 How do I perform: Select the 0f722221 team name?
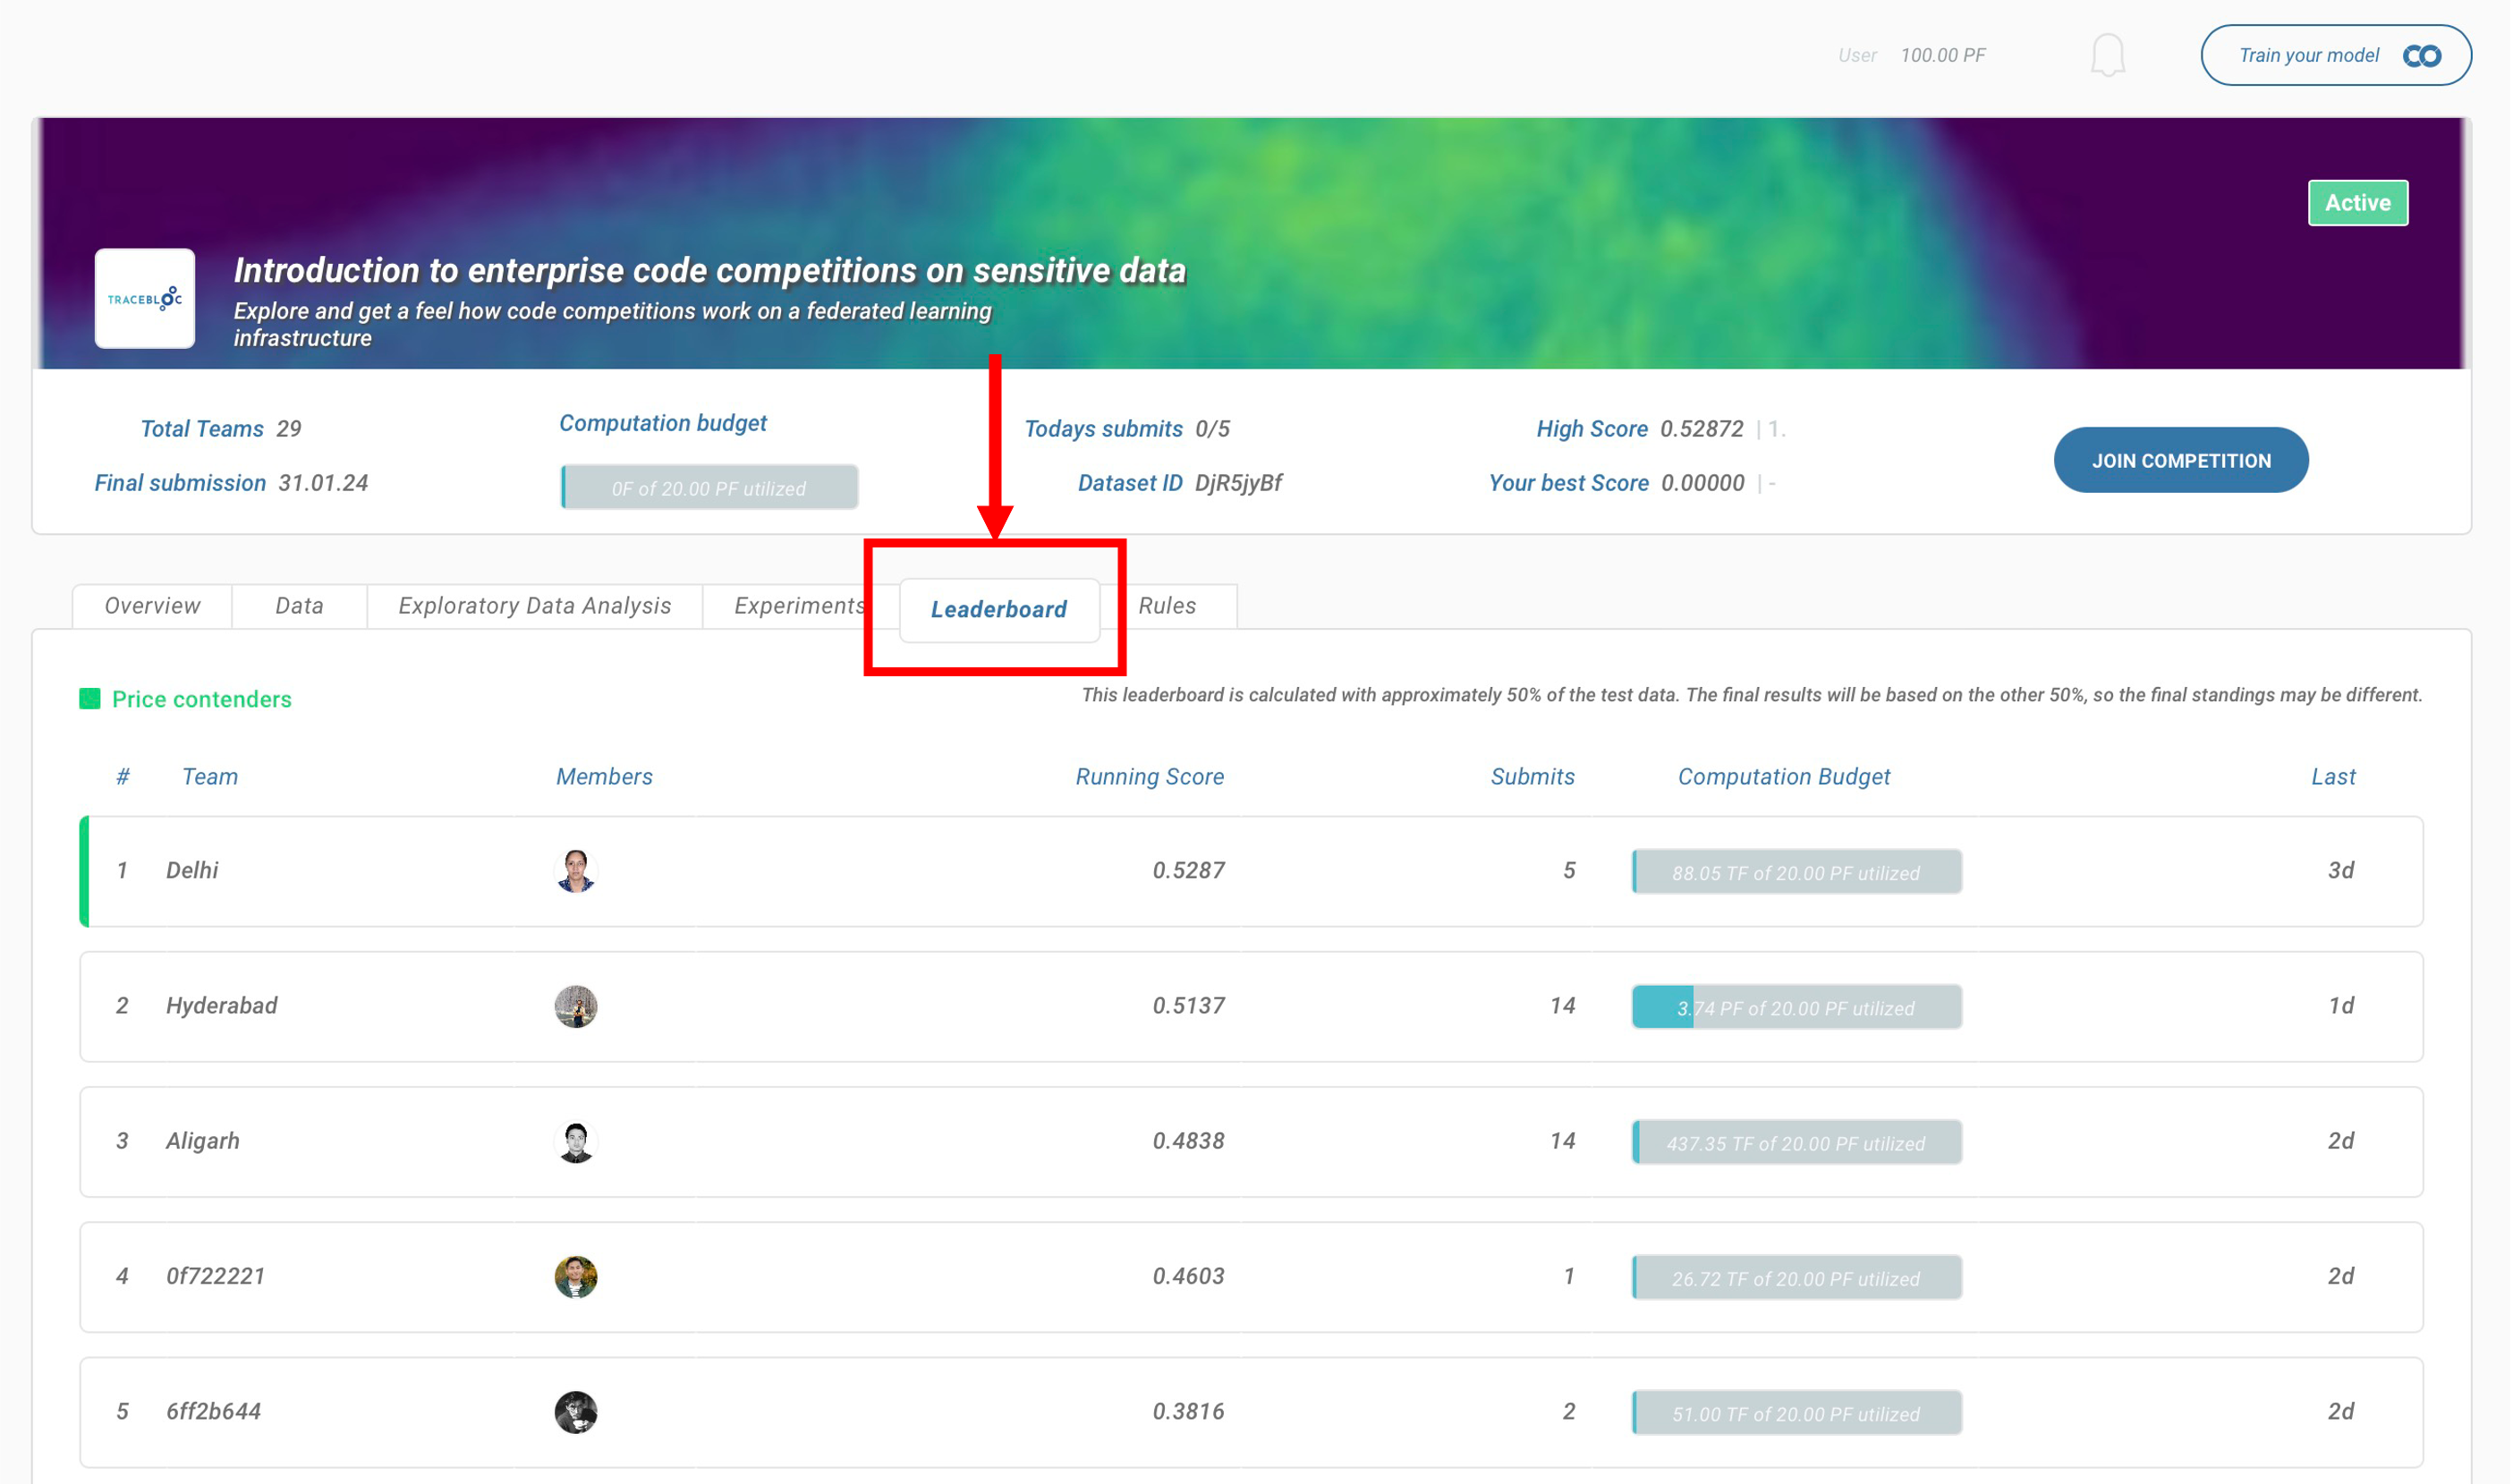(x=216, y=1275)
